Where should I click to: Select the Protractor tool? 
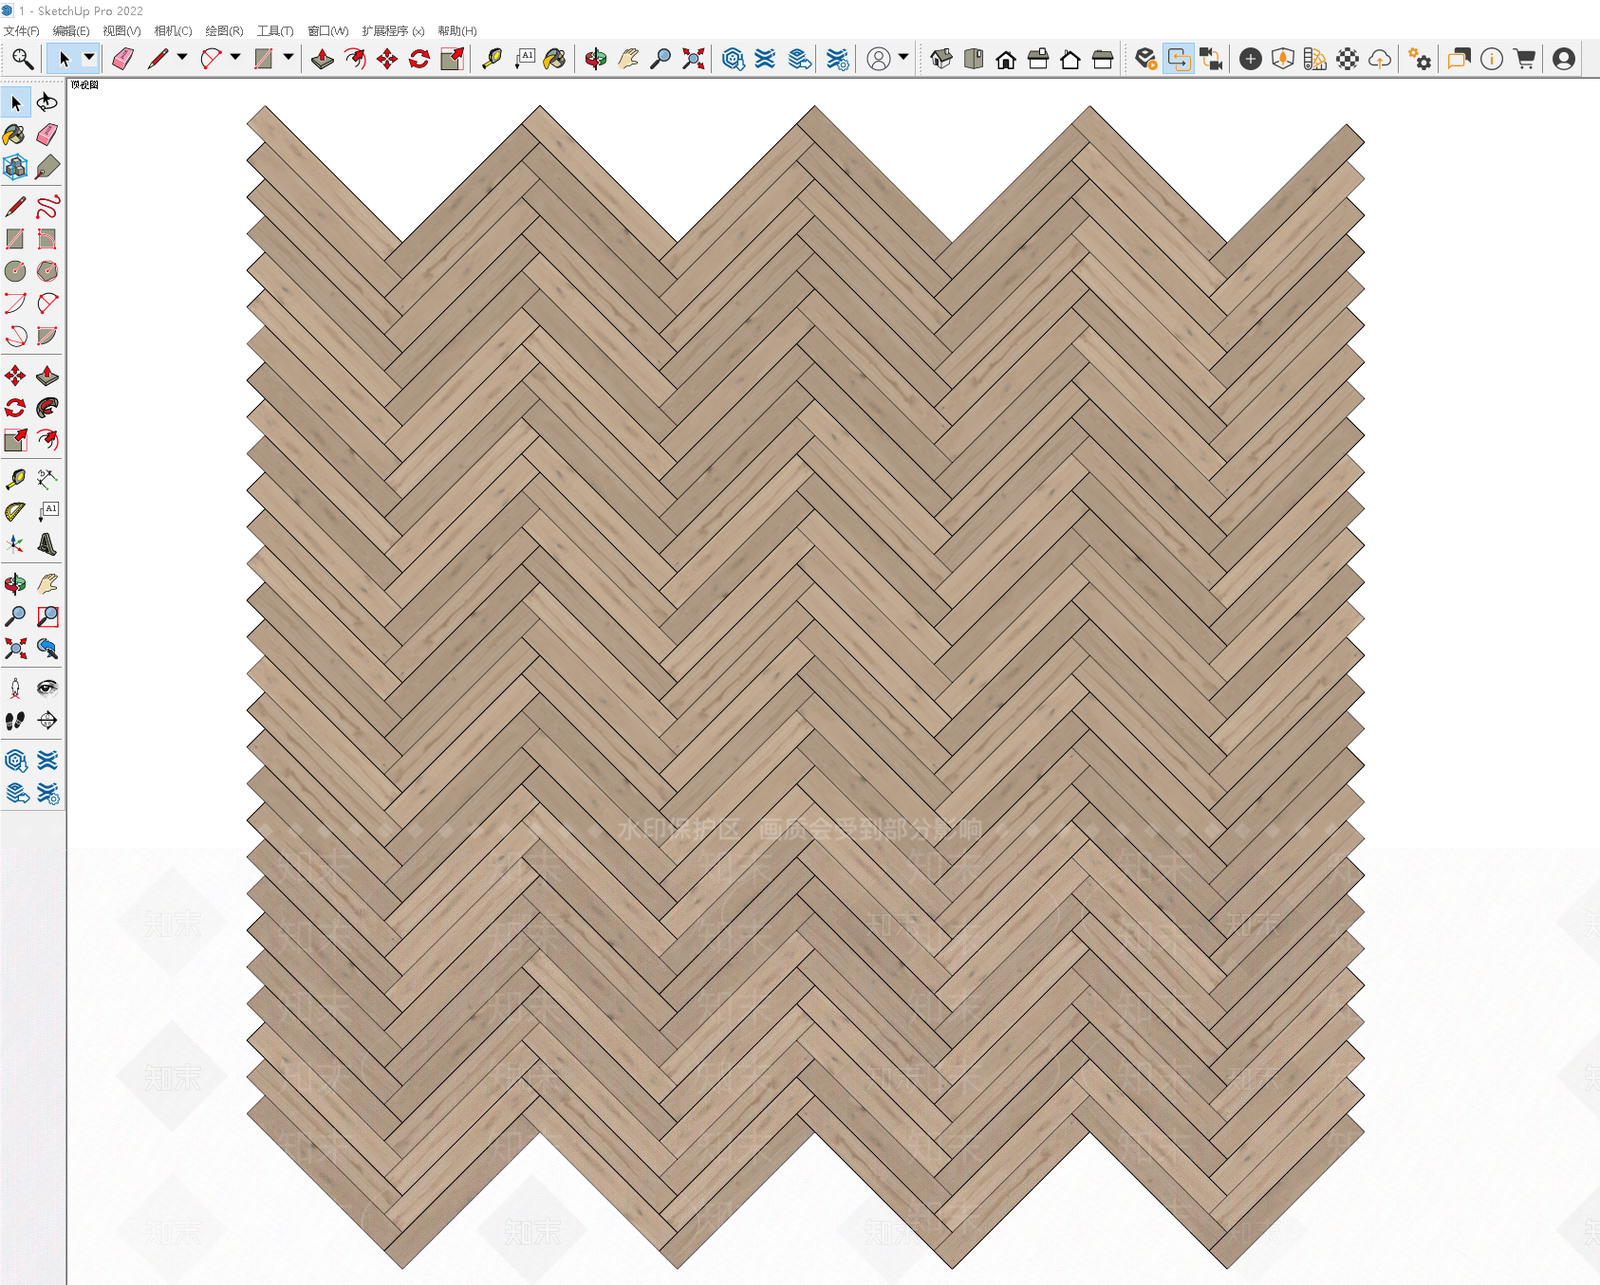(x=15, y=512)
